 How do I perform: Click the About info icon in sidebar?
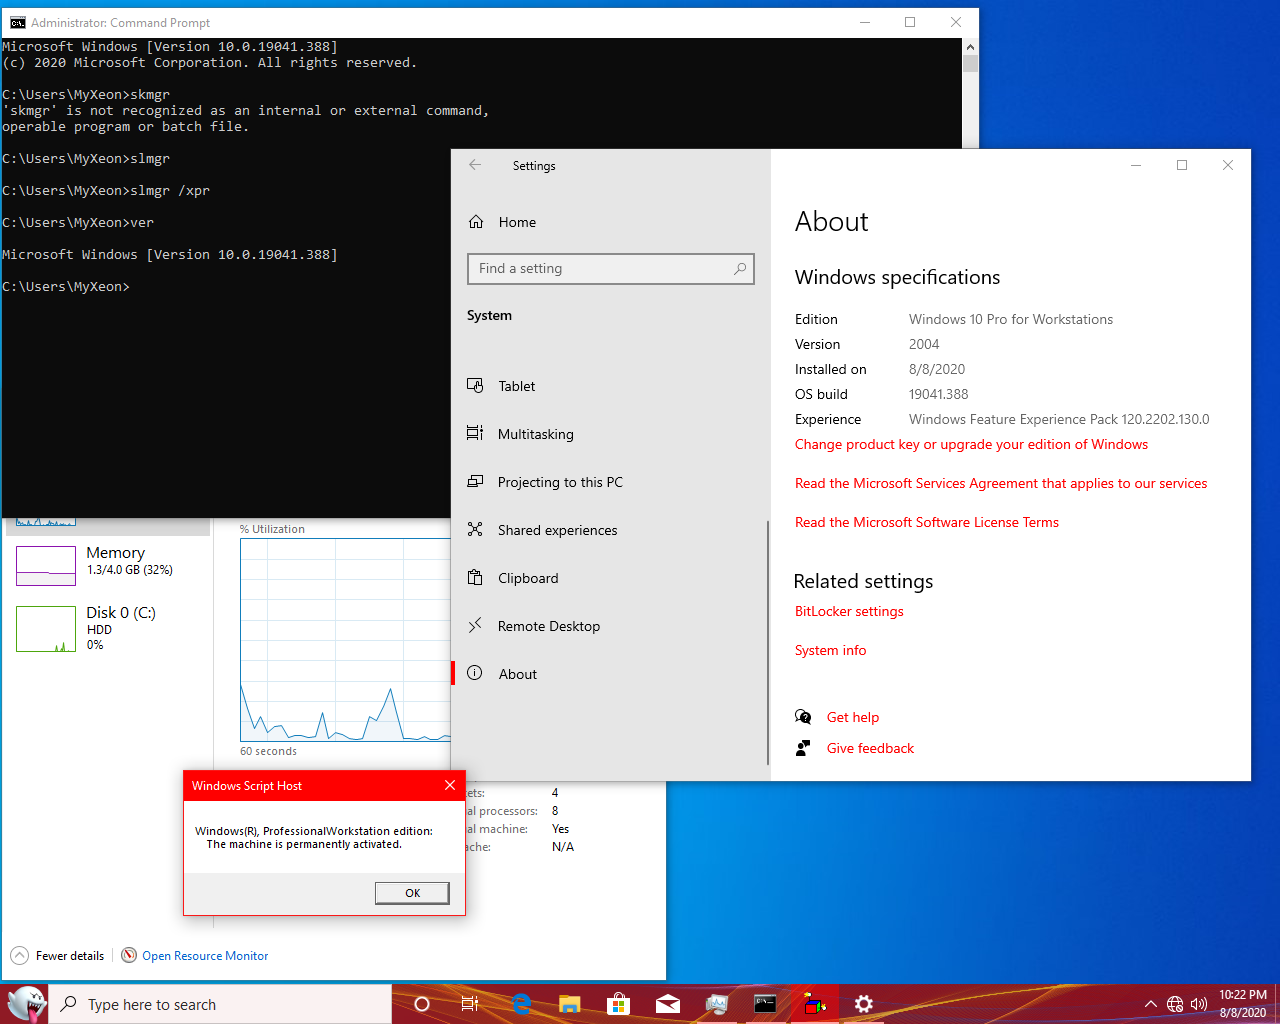475,673
